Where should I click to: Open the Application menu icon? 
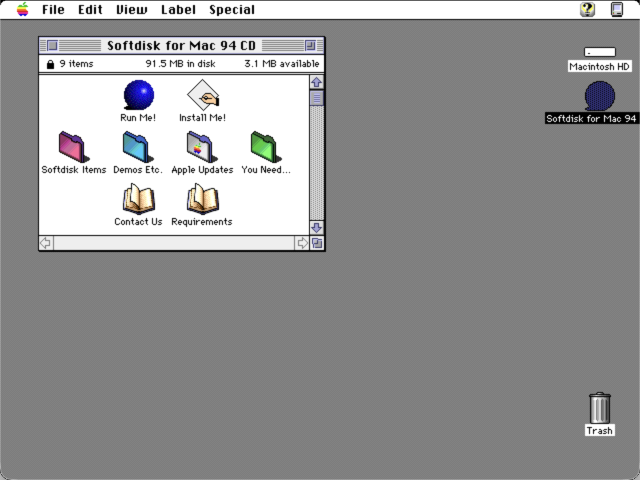[x=617, y=9]
